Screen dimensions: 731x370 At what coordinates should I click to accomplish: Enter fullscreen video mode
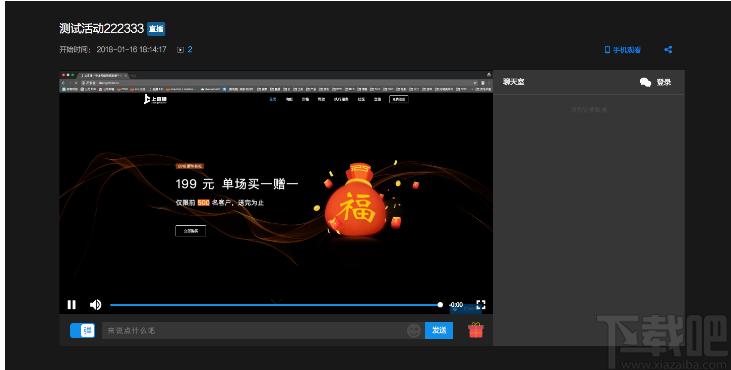pyautogui.click(x=481, y=305)
